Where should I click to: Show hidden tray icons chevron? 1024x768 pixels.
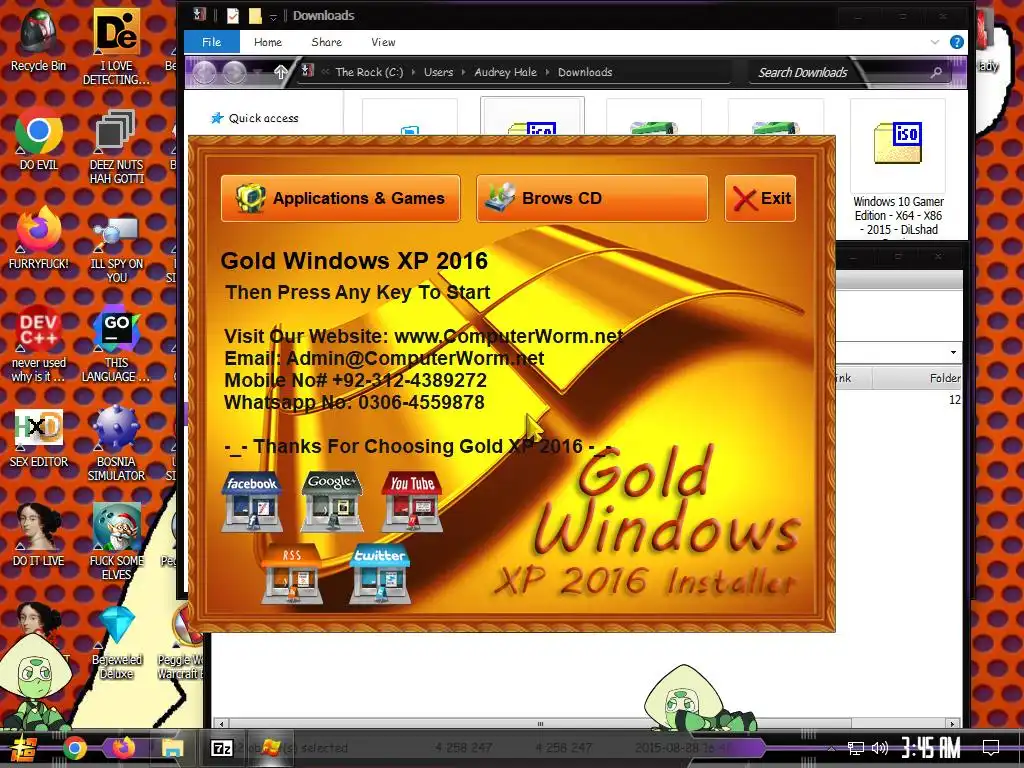[831, 748]
